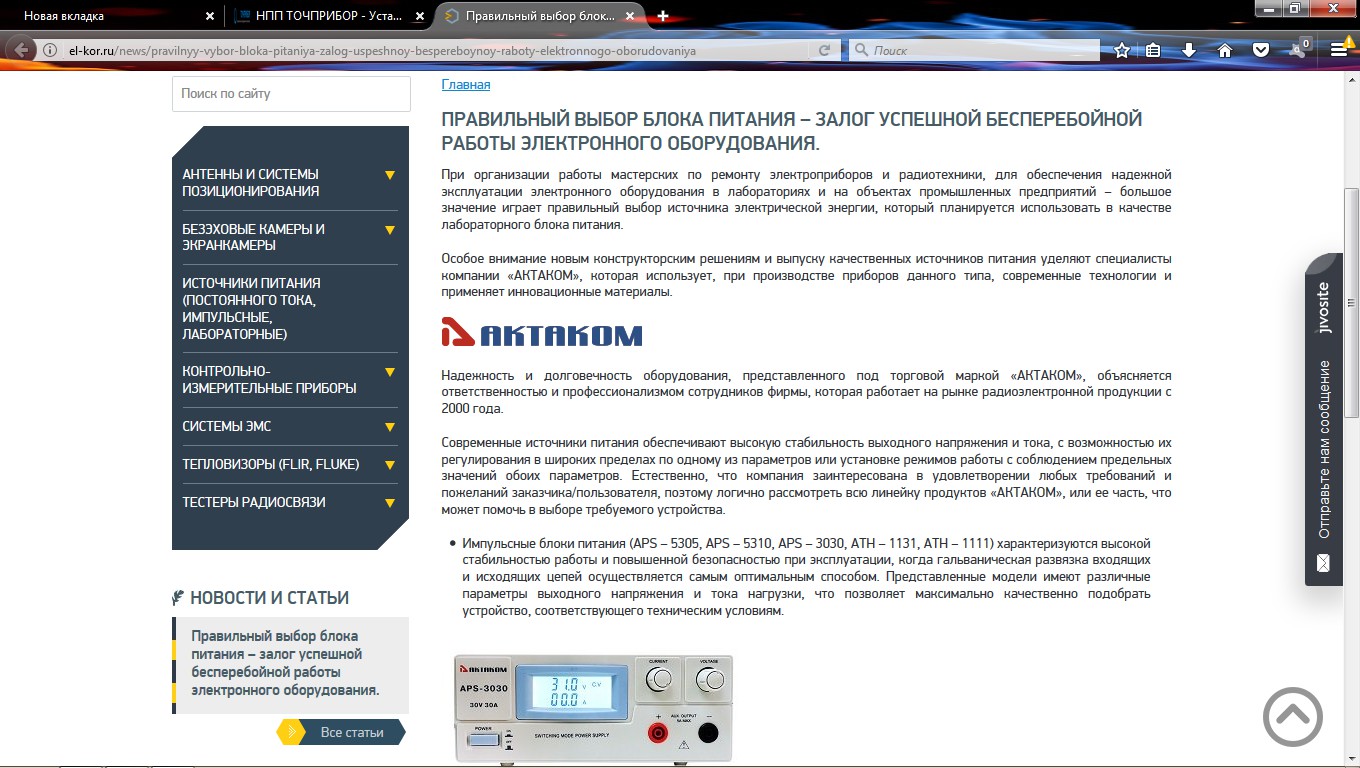Open the 'Тестеры радиосвязи' category

pos(254,502)
